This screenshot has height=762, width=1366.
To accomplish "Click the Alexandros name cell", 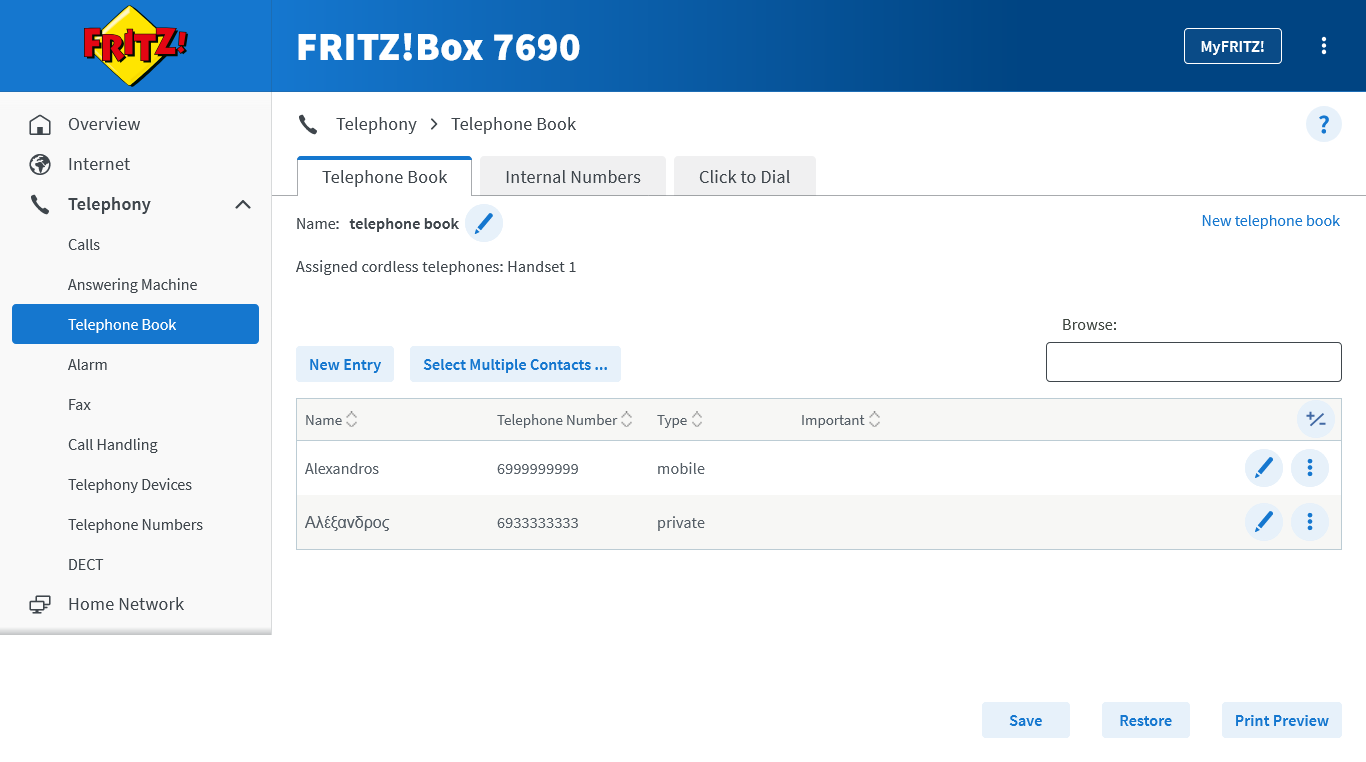I will click(x=342, y=468).
